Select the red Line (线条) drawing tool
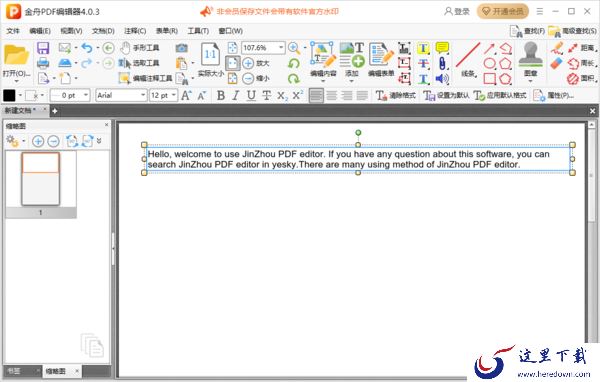This screenshot has height=382, width=600. tap(468, 59)
